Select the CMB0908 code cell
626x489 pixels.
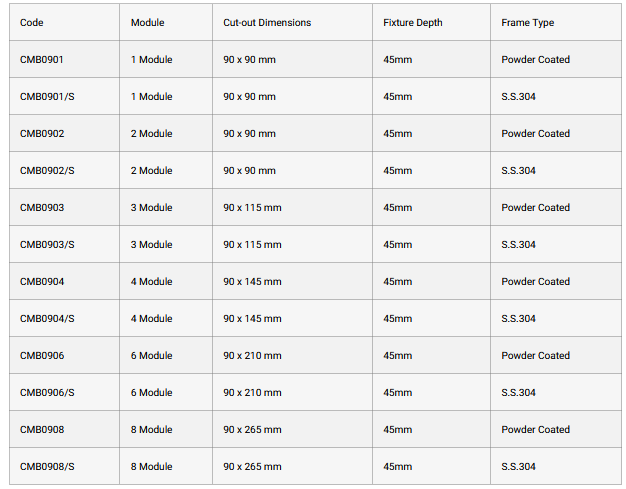click(x=42, y=430)
